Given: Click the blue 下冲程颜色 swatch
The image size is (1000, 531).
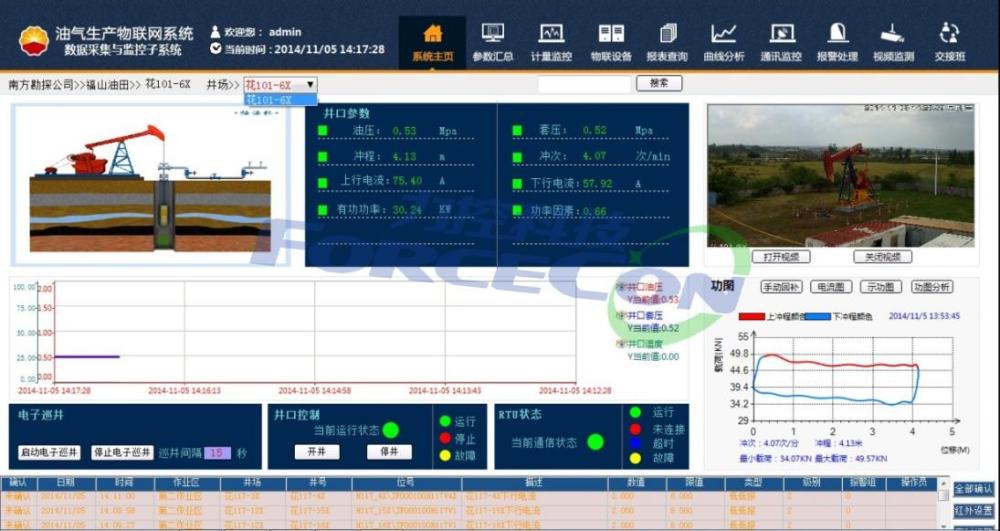Looking at the screenshot, I should tap(817, 317).
